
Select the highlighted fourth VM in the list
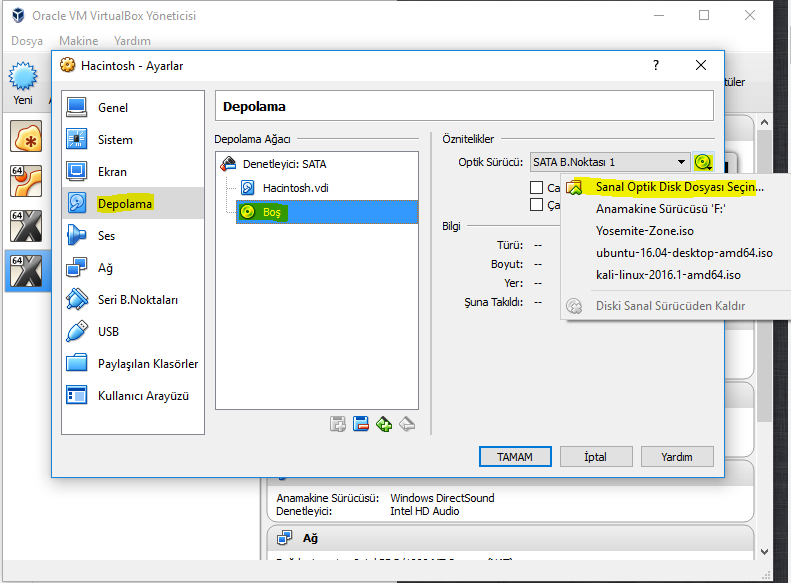[x=26, y=271]
